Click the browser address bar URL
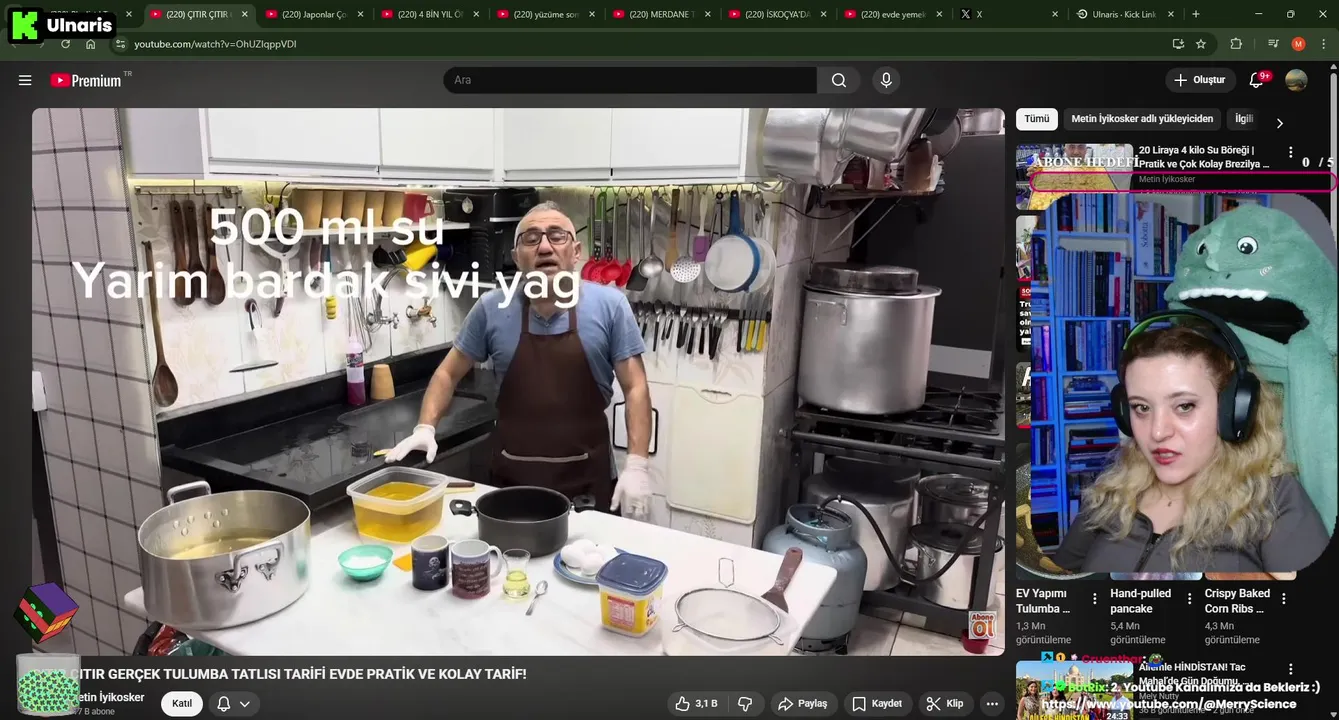The image size is (1339, 720). 215,44
